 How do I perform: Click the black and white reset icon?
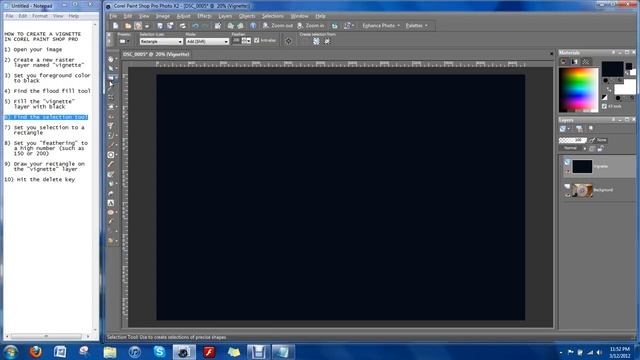tap(604, 97)
